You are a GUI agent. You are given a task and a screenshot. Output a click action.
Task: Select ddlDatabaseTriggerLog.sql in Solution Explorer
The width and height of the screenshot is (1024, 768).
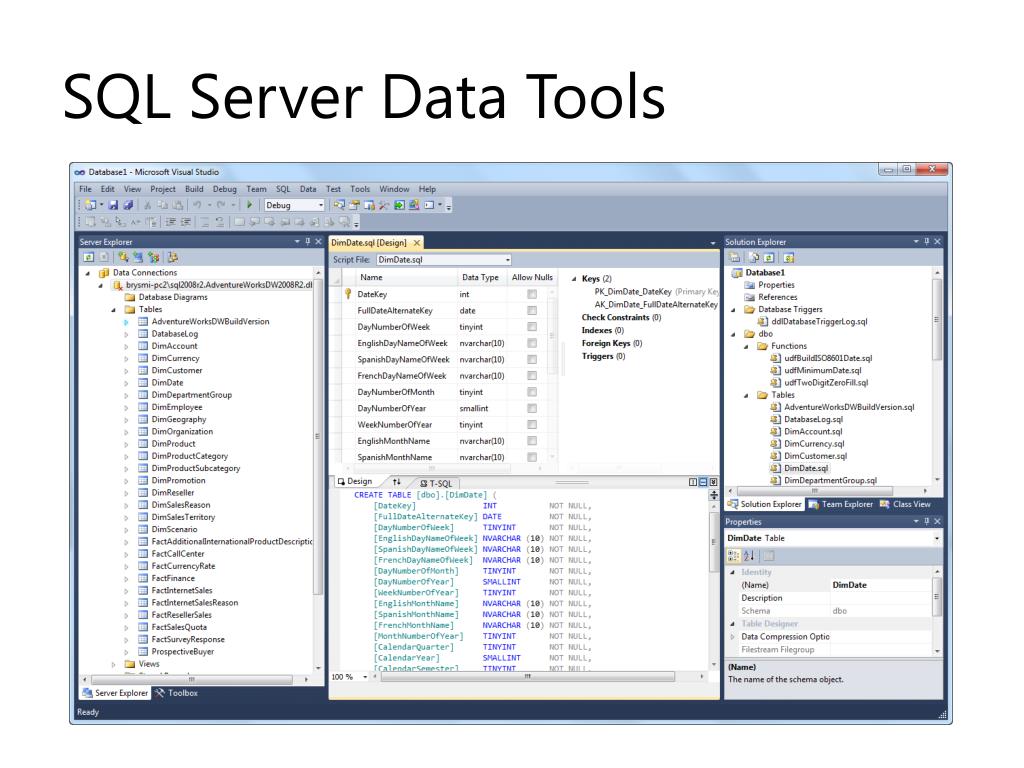pos(819,321)
